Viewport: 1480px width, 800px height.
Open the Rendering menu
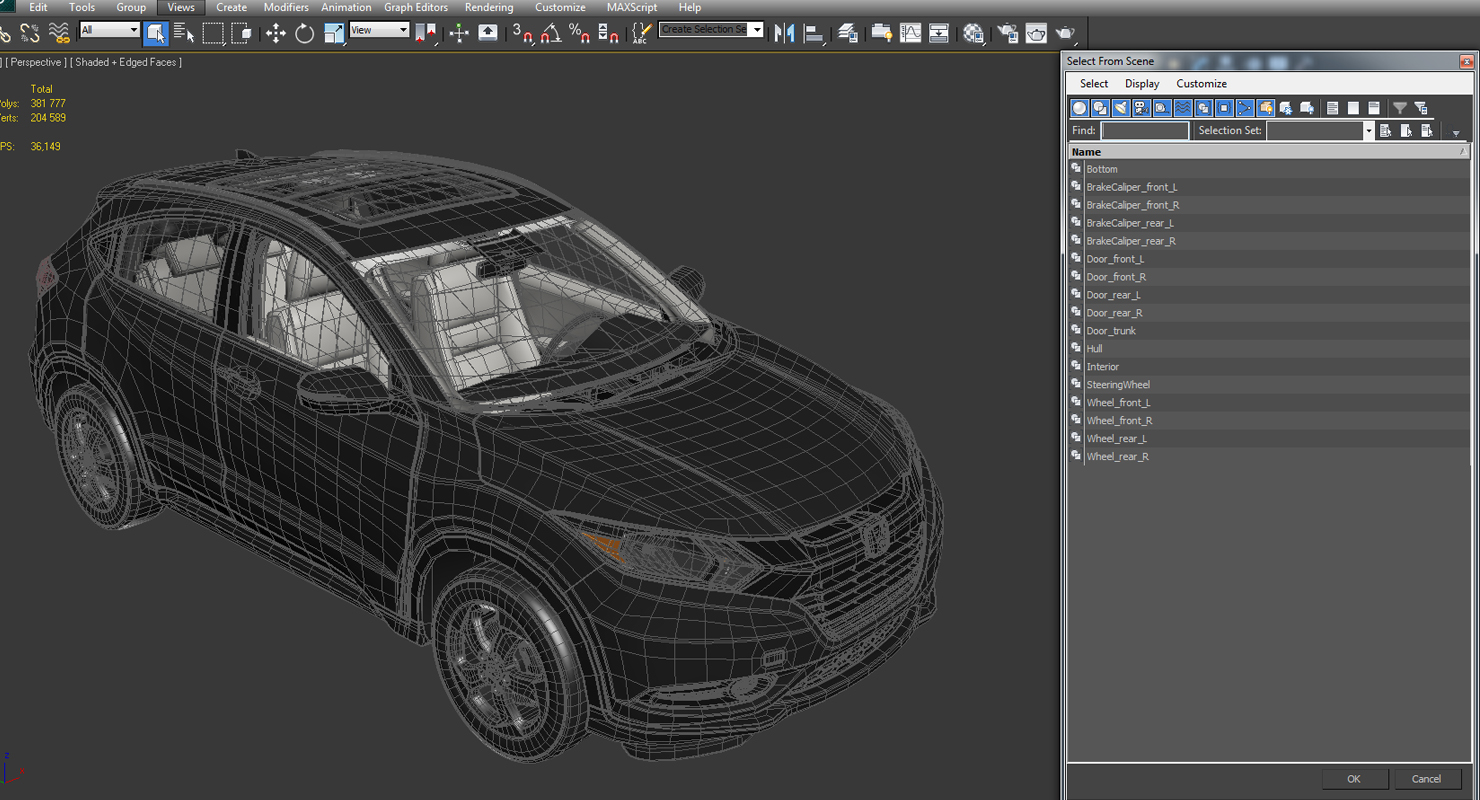point(489,7)
